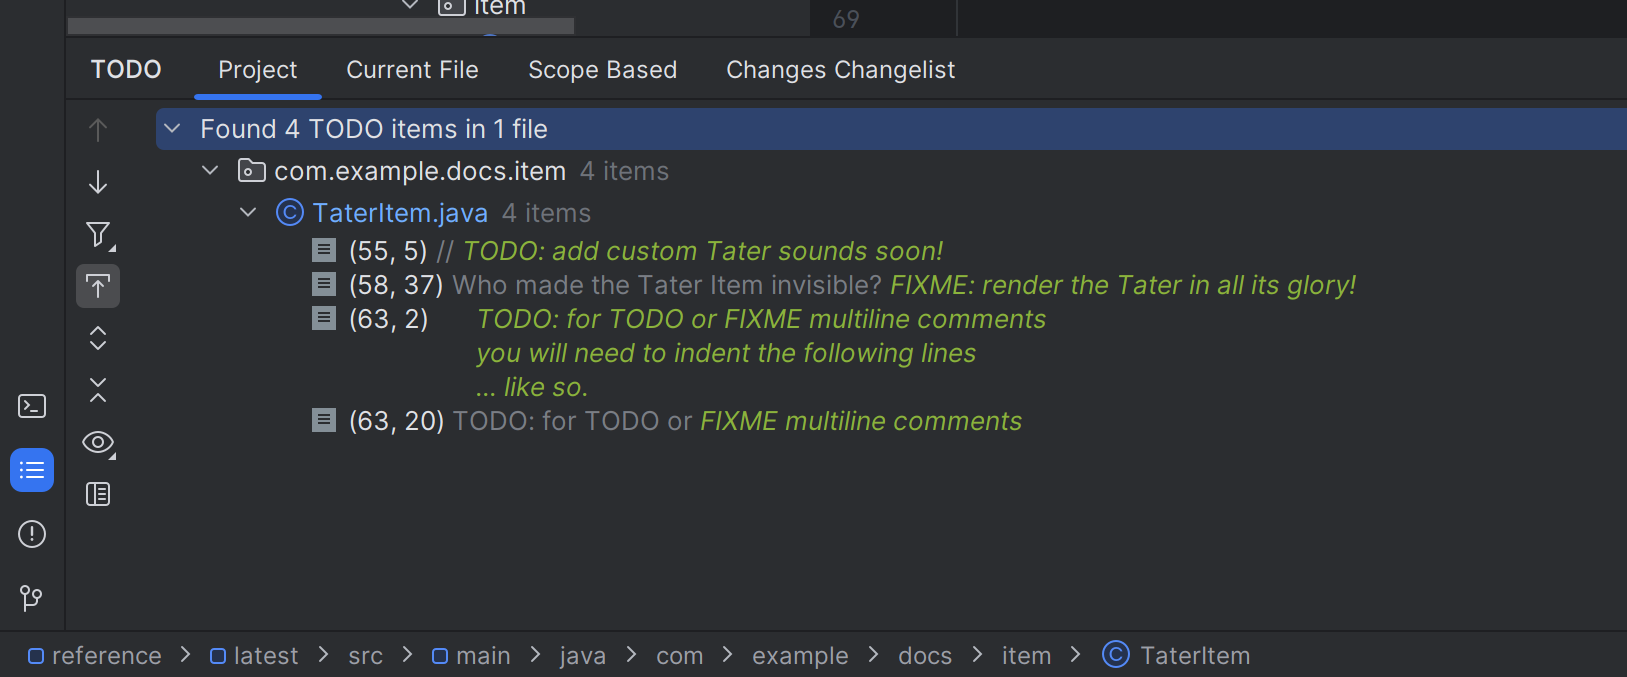
Task: Toggle autoscroll to source option
Action: tap(97, 285)
